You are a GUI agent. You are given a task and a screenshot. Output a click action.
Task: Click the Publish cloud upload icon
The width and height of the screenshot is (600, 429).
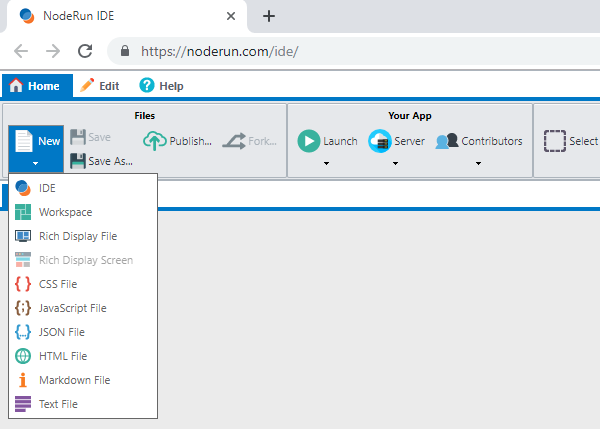click(155, 141)
